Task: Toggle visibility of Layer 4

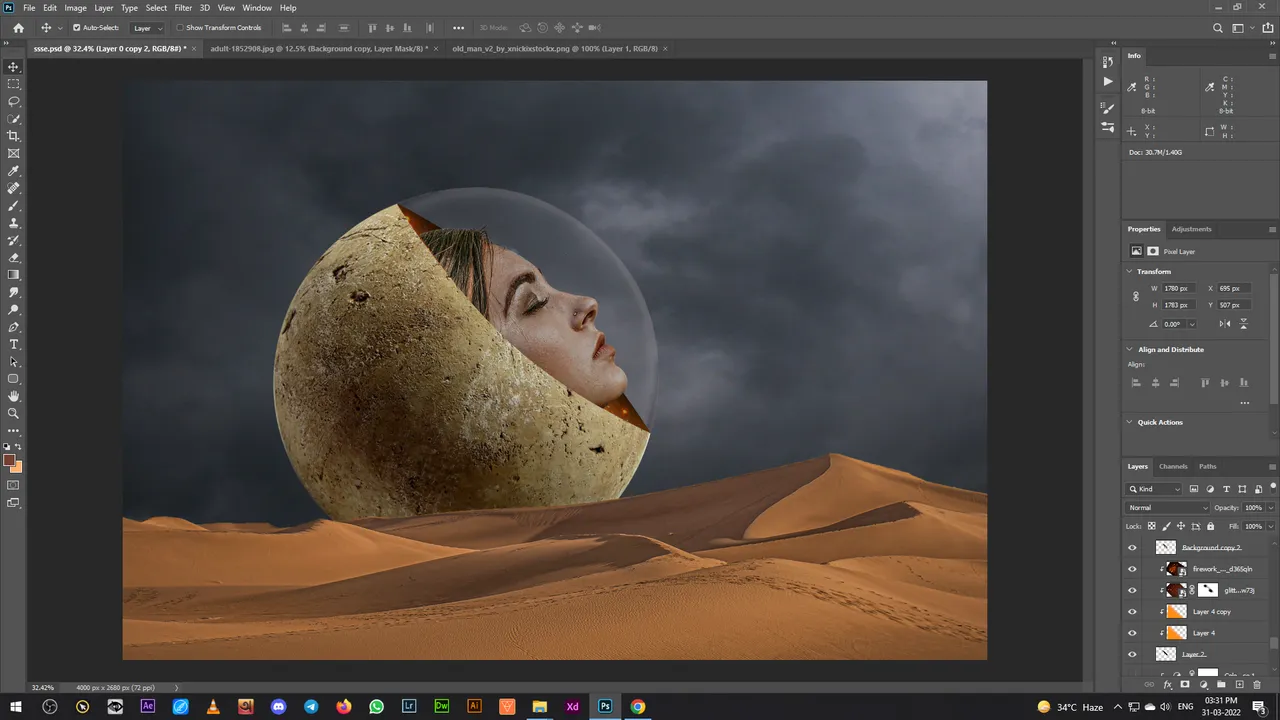Action: (x=1132, y=633)
